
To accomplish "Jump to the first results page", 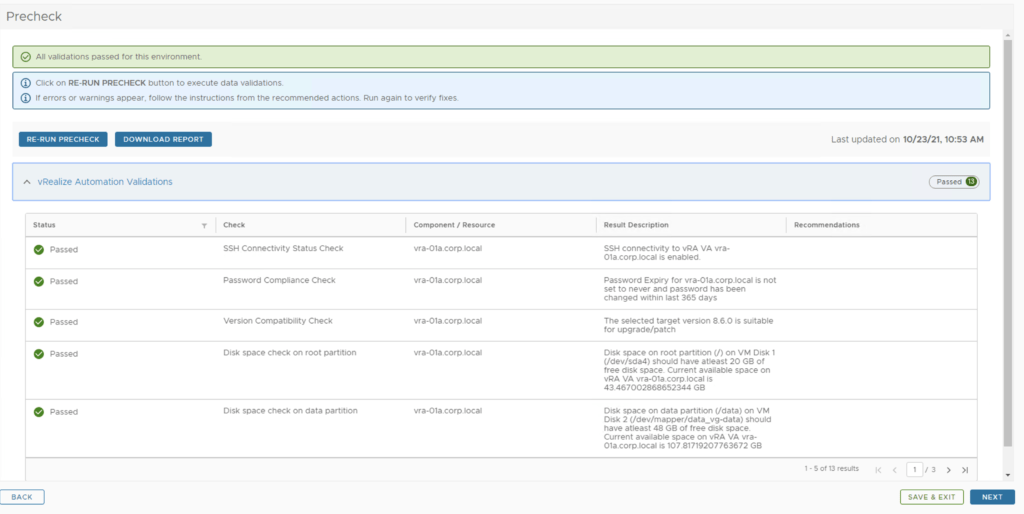I will (878, 469).
